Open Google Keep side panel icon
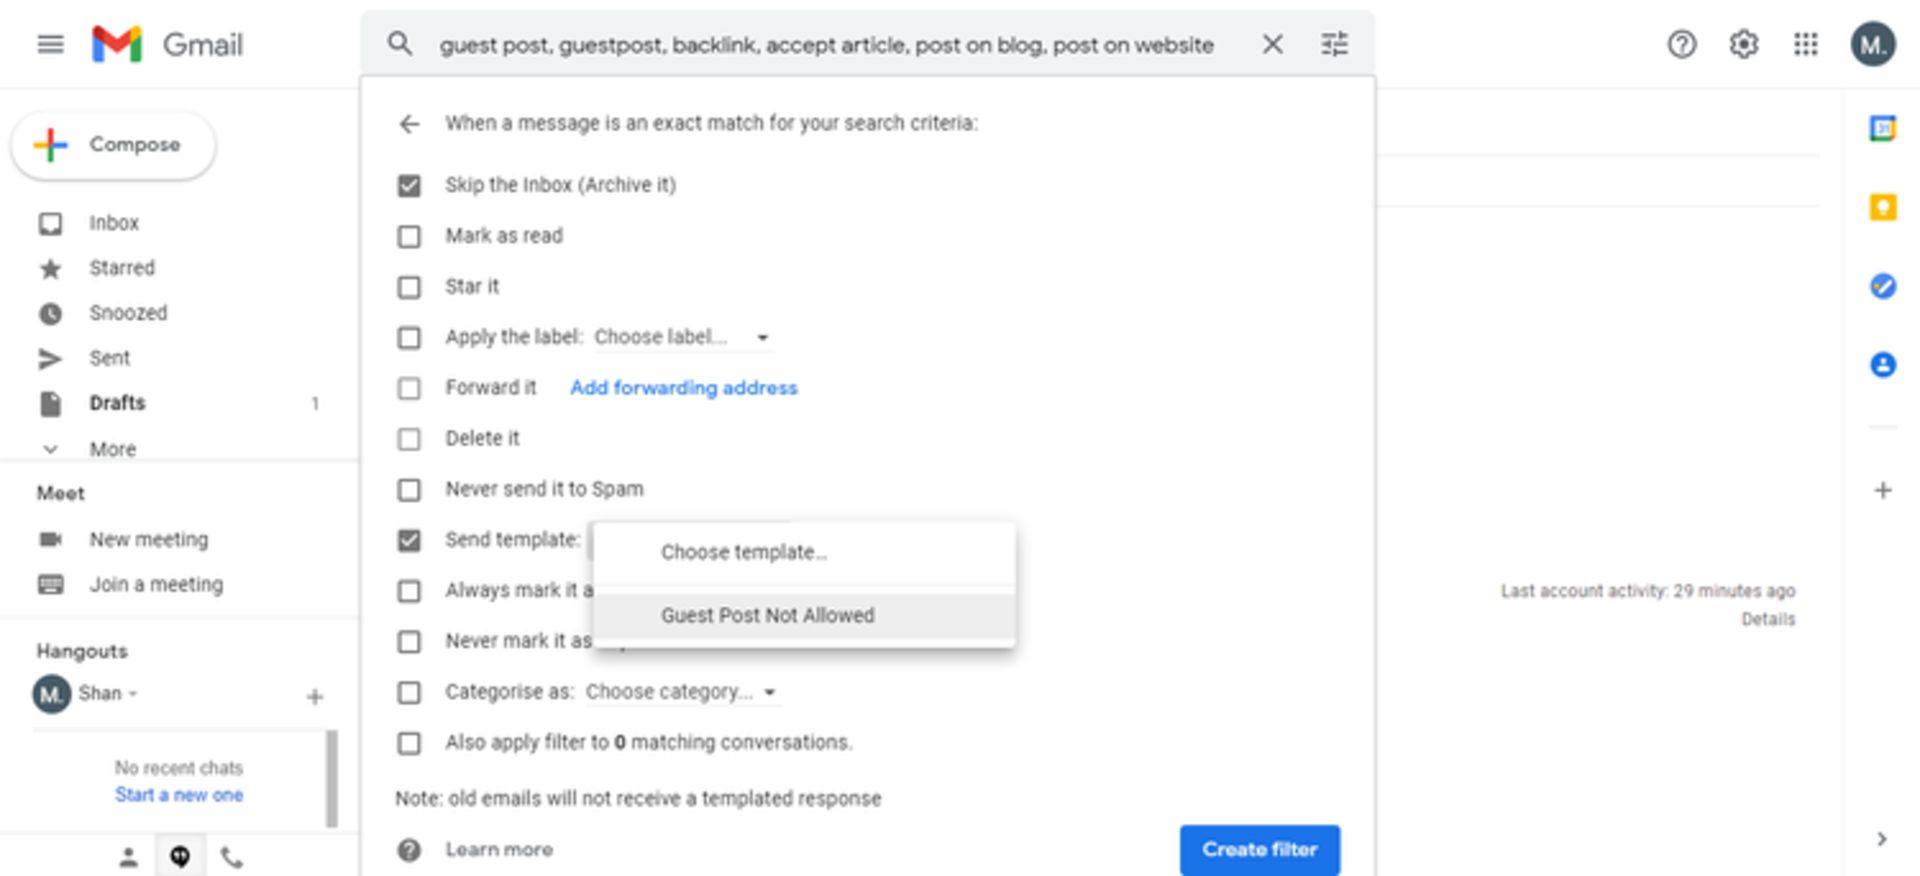Image resolution: width=1920 pixels, height=876 pixels. tap(1882, 207)
